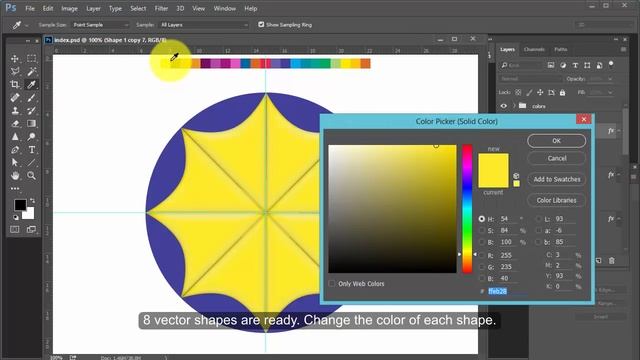
Task: Click Add to Swatches button
Action: (557, 179)
